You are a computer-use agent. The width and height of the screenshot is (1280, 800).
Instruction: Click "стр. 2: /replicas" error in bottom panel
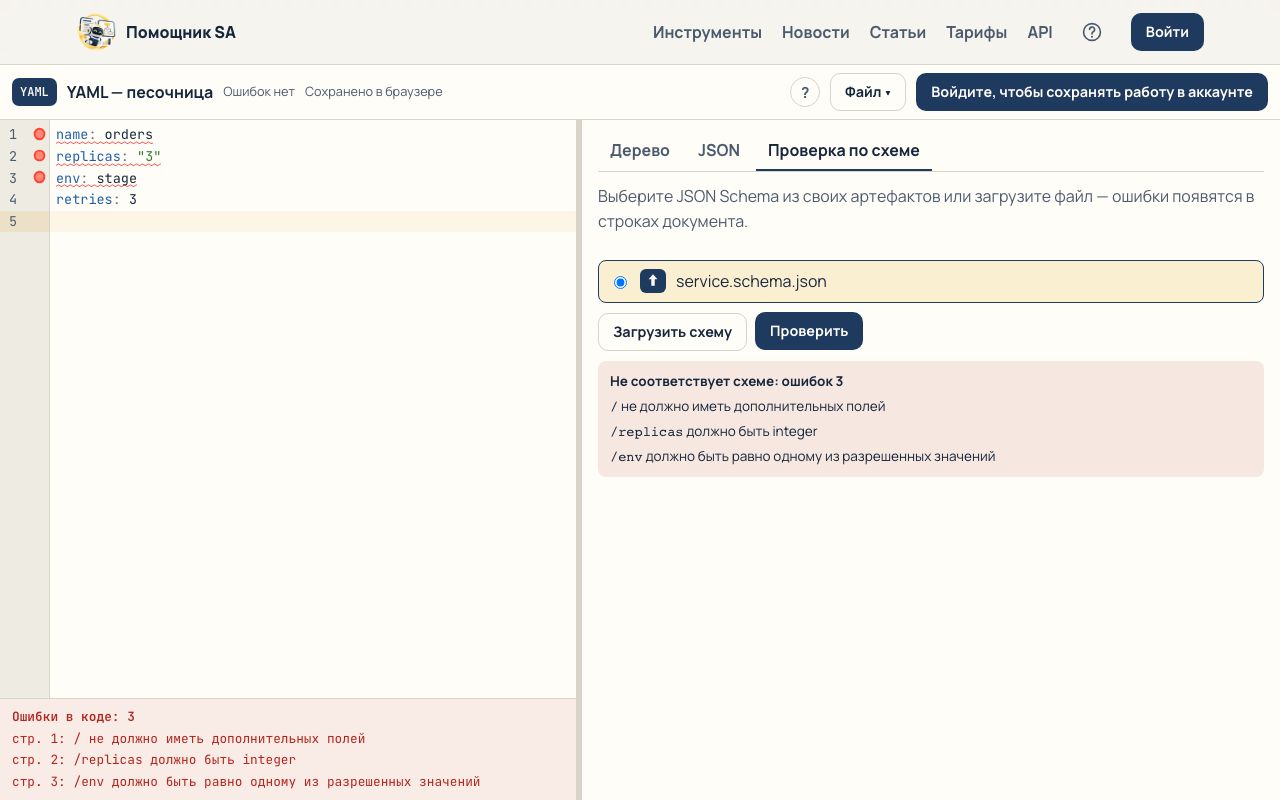[154, 760]
